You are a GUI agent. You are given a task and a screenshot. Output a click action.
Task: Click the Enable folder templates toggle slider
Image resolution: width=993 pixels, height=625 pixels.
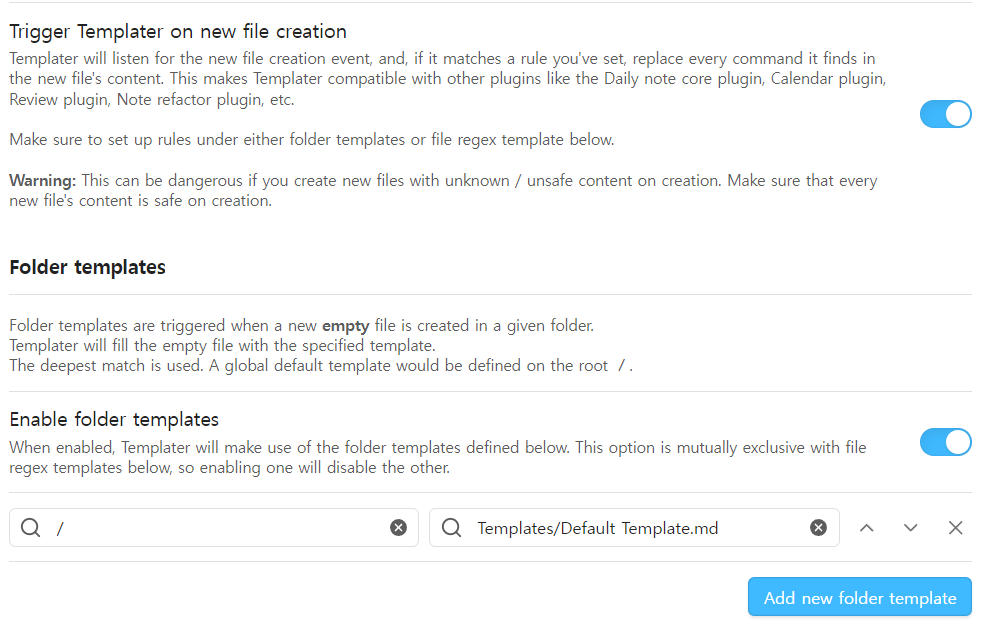pos(945,442)
